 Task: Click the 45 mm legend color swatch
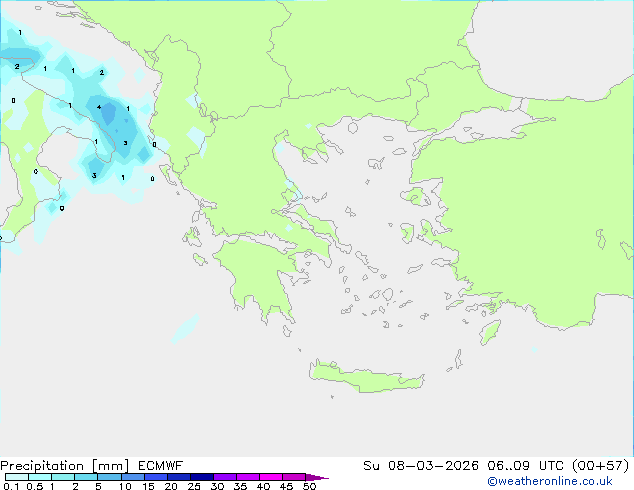[x=294, y=477]
